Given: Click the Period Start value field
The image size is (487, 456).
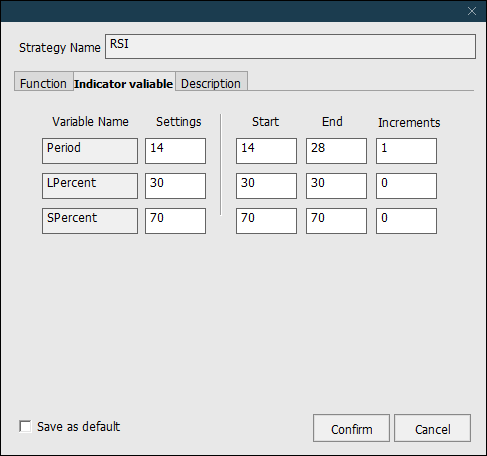Looking at the screenshot, I should tap(266, 151).
